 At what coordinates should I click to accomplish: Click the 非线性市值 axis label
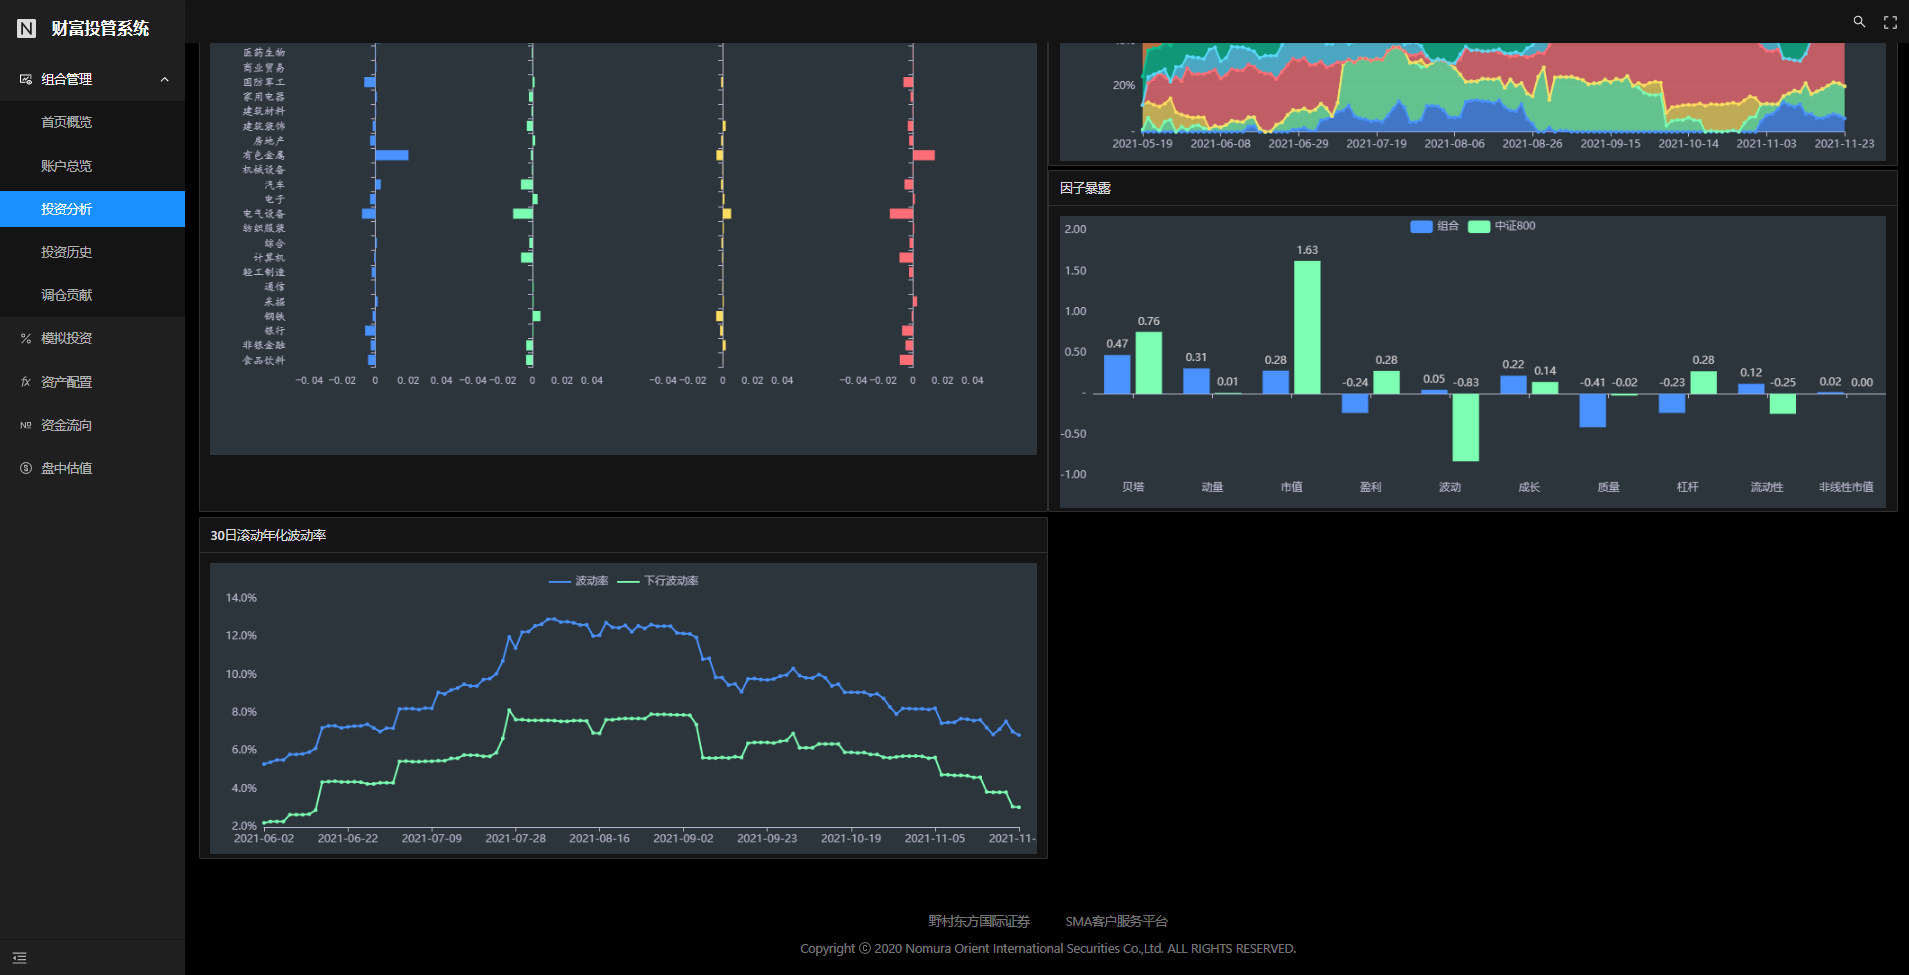point(1846,487)
